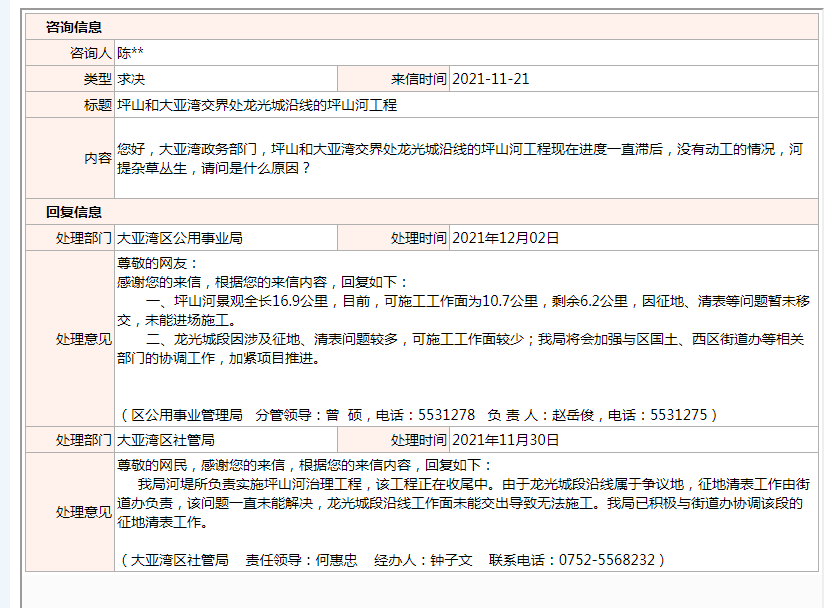
Task: Select the letter date 2021-11-21
Action: pos(491,79)
